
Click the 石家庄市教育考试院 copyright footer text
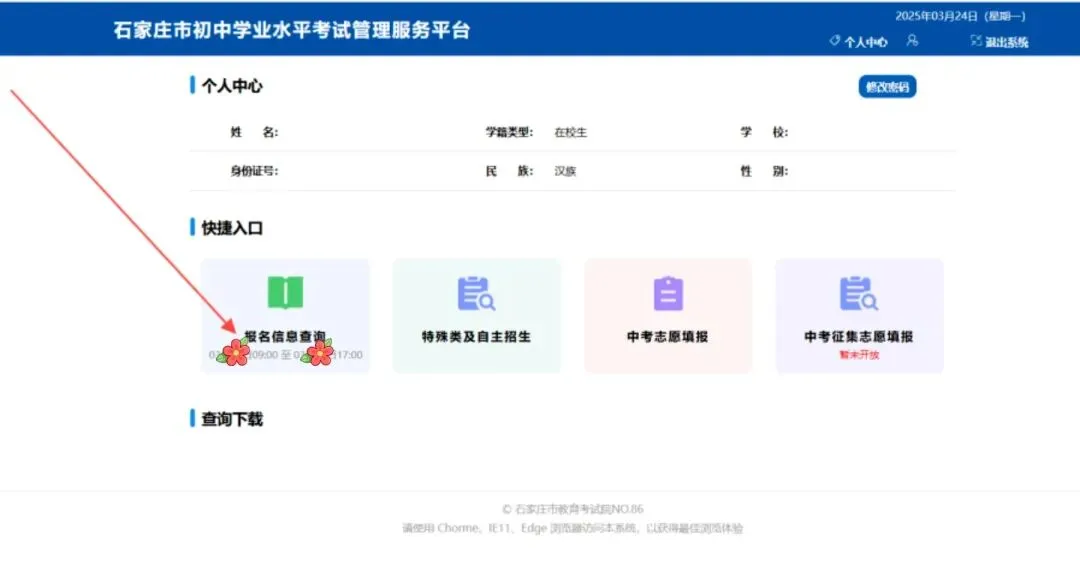coord(572,509)
